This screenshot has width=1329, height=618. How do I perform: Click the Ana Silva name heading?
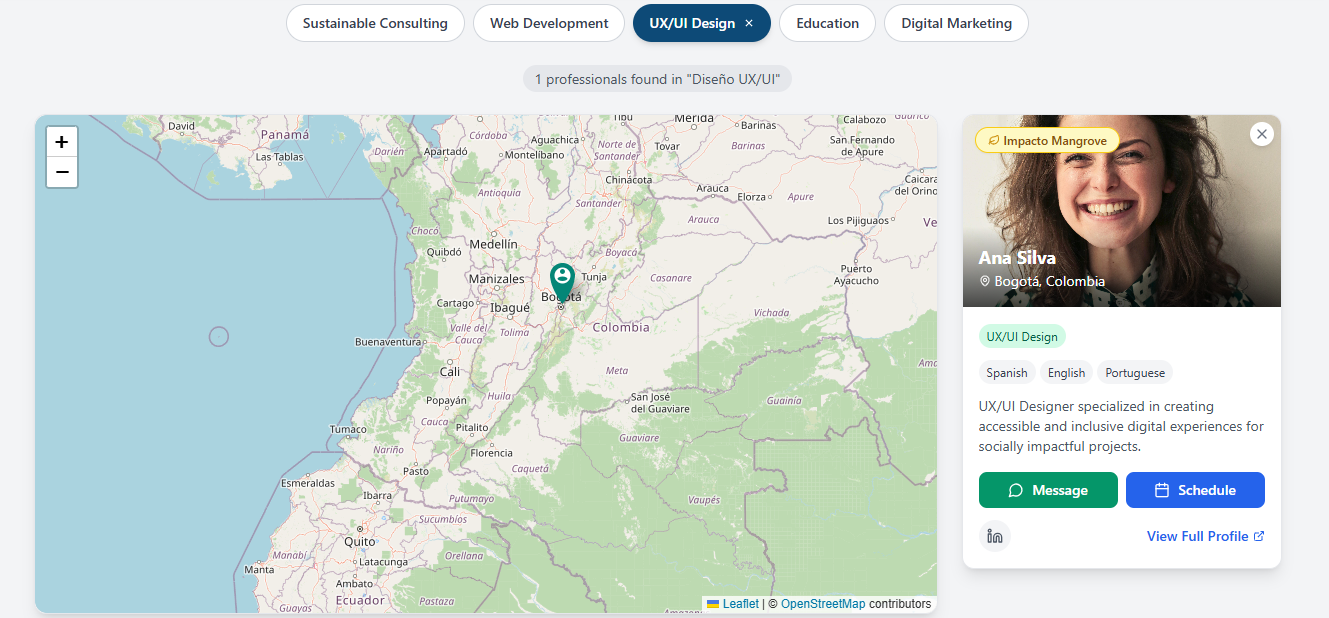coord(1017,258)
